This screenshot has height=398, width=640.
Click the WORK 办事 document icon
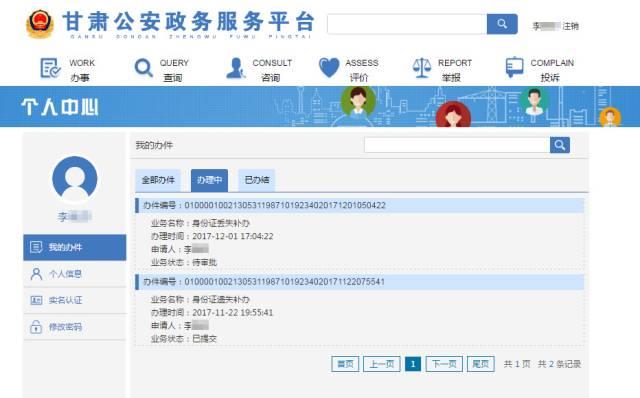[x=50, y=68]
